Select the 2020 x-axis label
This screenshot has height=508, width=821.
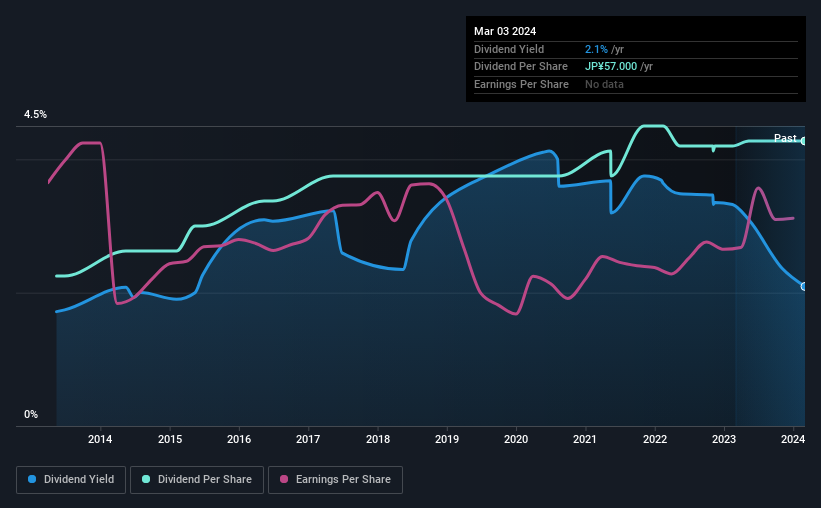pyautogui.click(x=516, y=439)
